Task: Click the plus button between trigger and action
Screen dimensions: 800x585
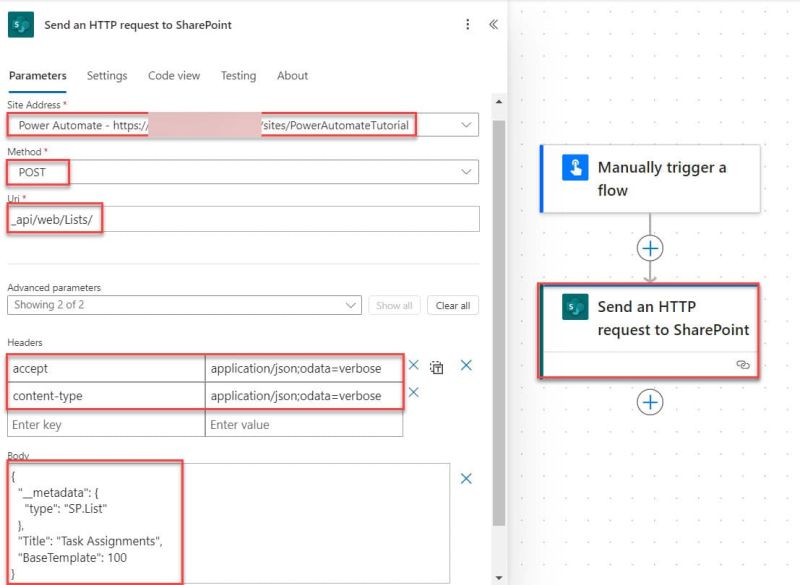Action: [650, 247]
